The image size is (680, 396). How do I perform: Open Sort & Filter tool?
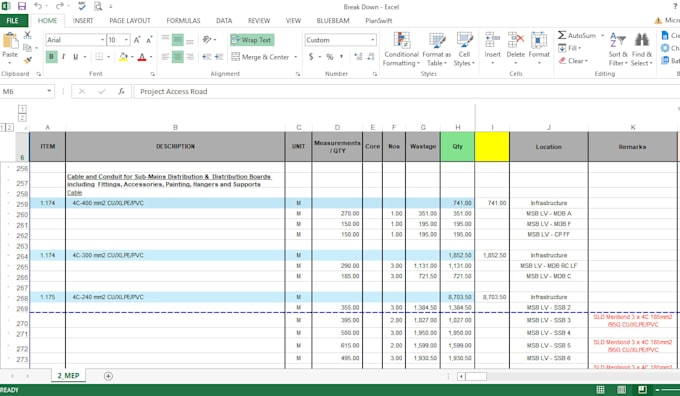click(x=618, y=49)
